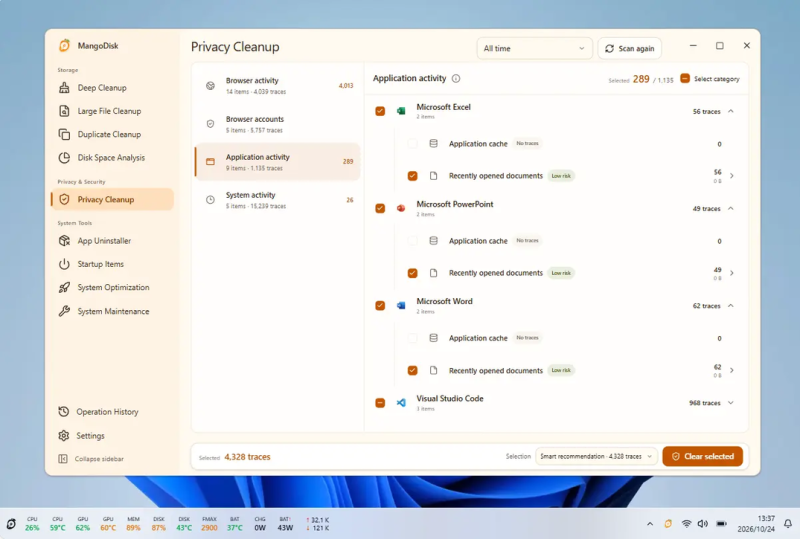Open System Optimization rocket icon
The height and width of the screenshot is (539, 800).
[x=64, y=288]
